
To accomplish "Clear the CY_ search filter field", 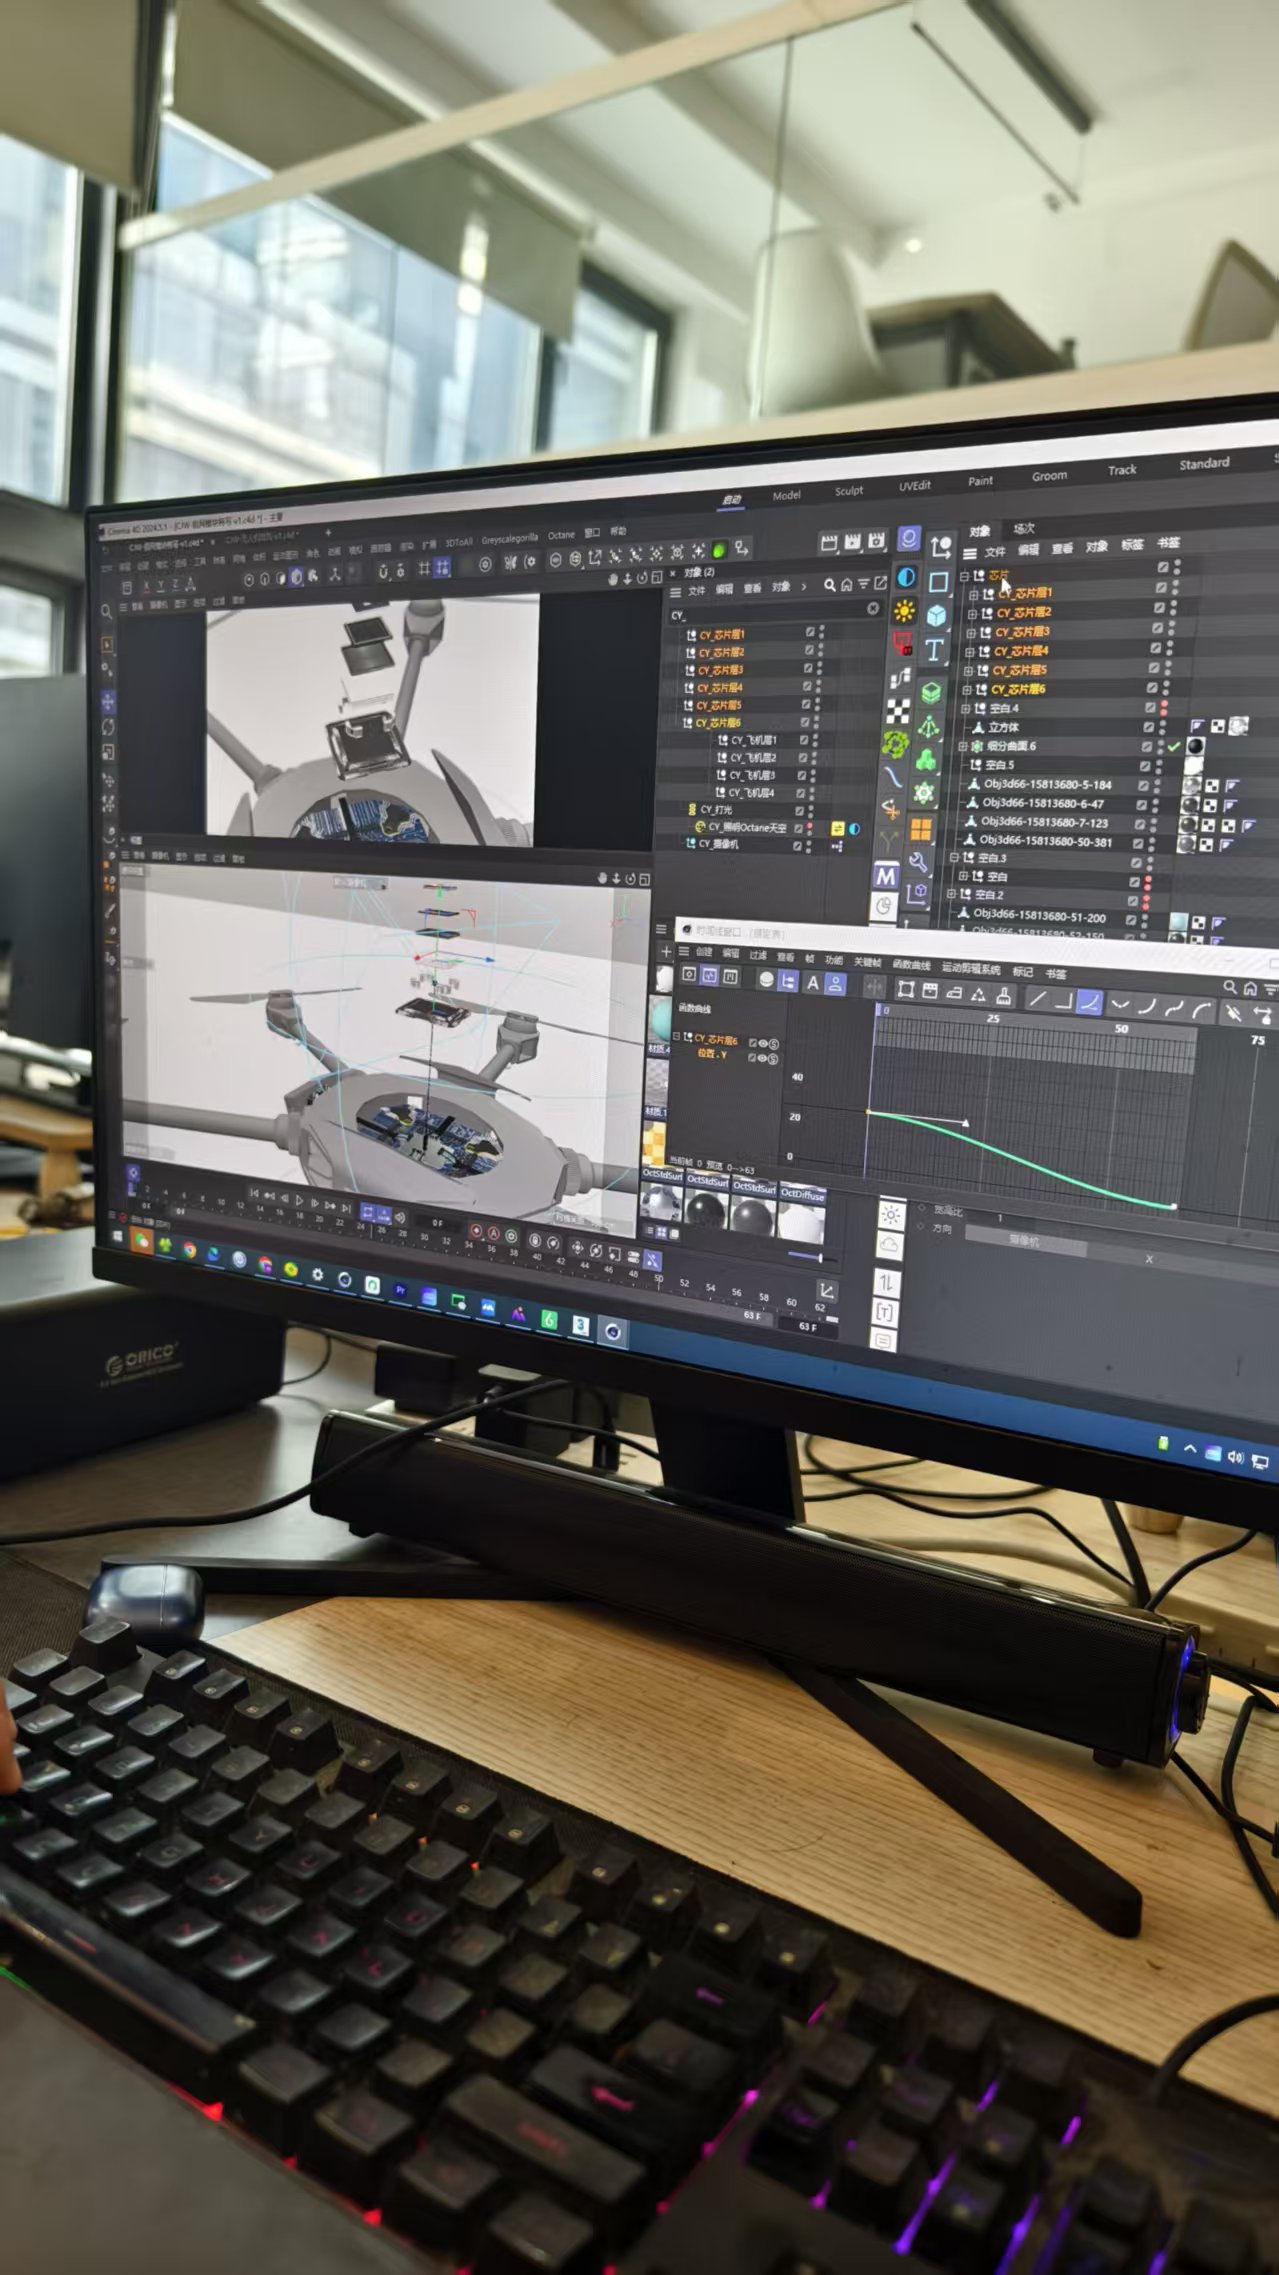I will point(872,608).
